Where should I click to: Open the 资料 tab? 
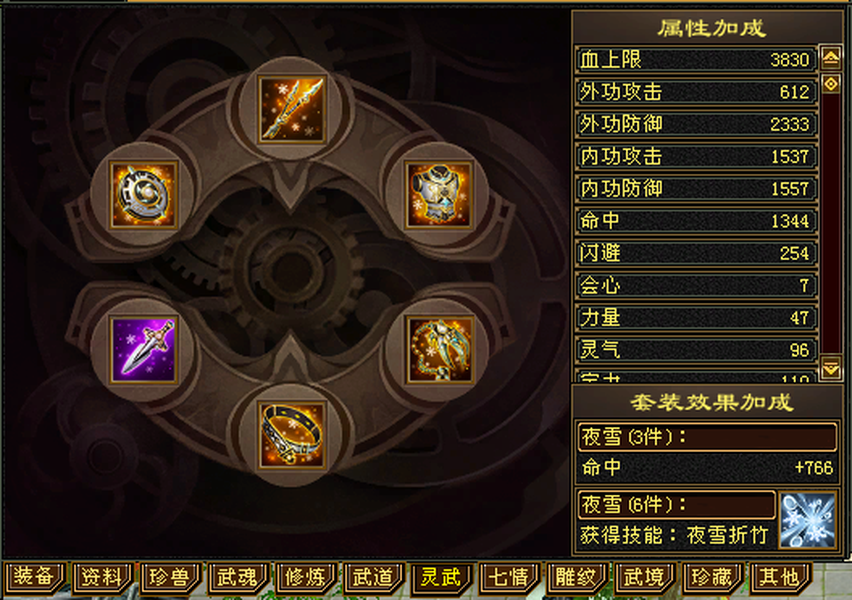coord(102,577)
